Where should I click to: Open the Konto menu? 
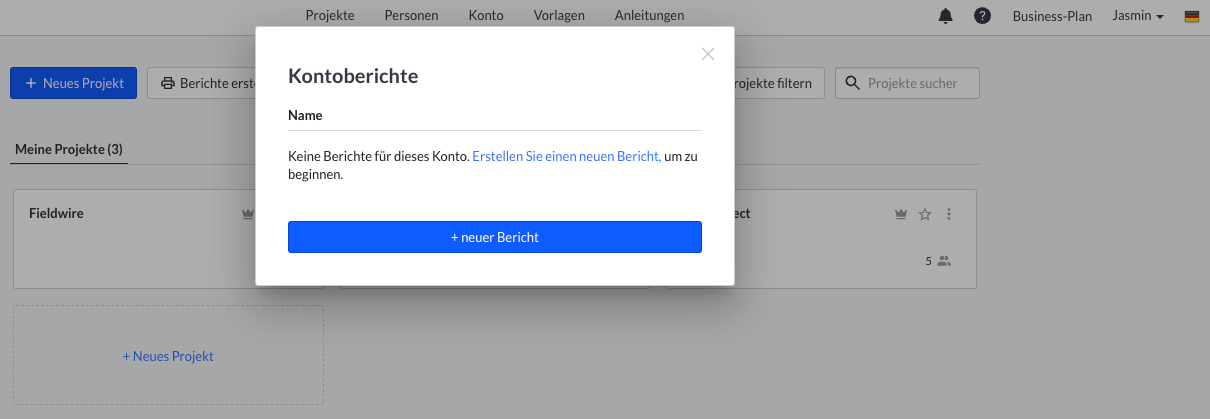coord(486,15)
